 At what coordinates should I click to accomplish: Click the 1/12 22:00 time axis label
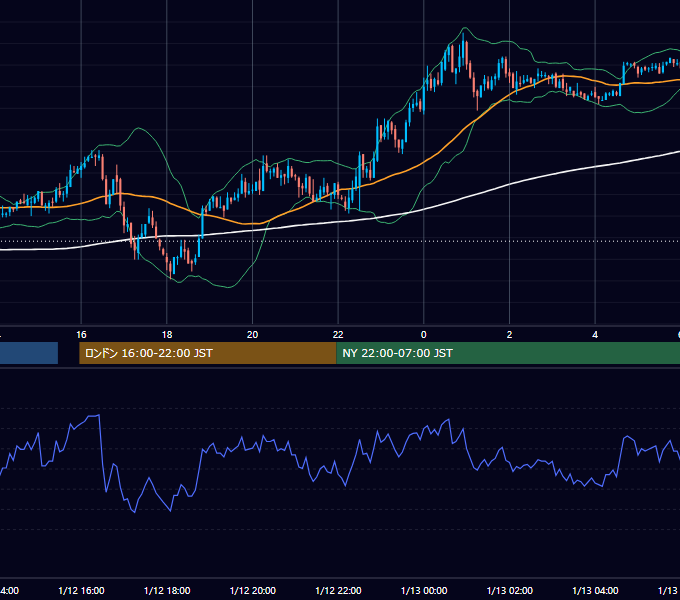(338, 590)
